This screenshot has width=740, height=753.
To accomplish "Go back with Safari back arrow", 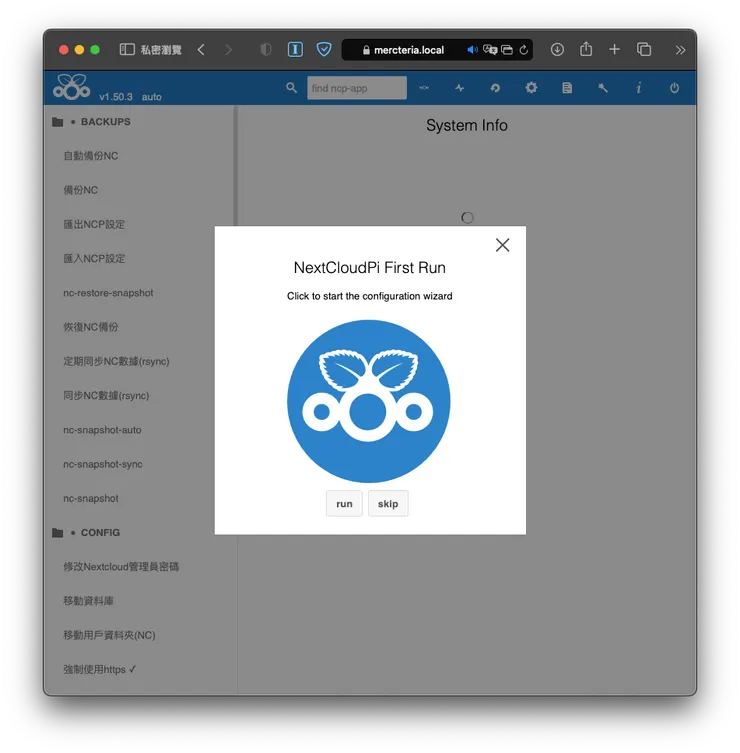I will pos(201,49).
